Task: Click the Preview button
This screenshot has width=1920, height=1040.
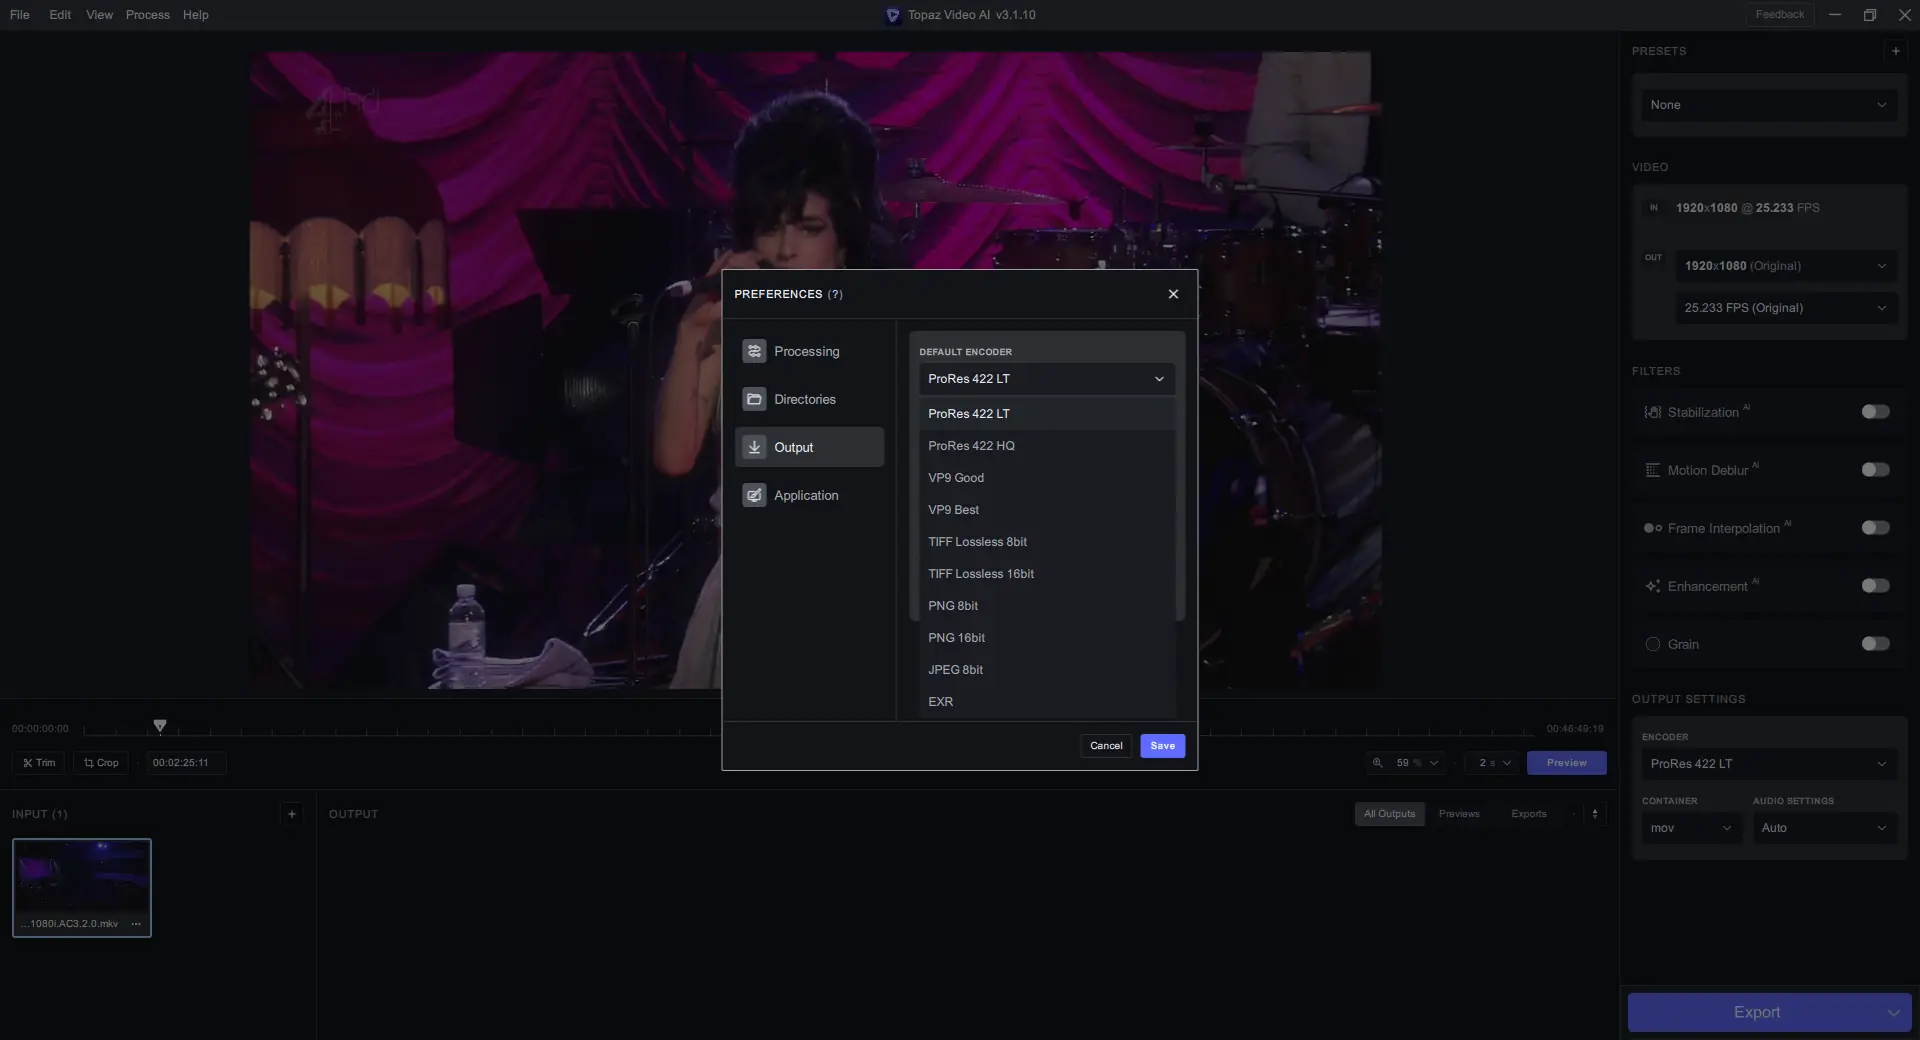Action: point(1566,763)
